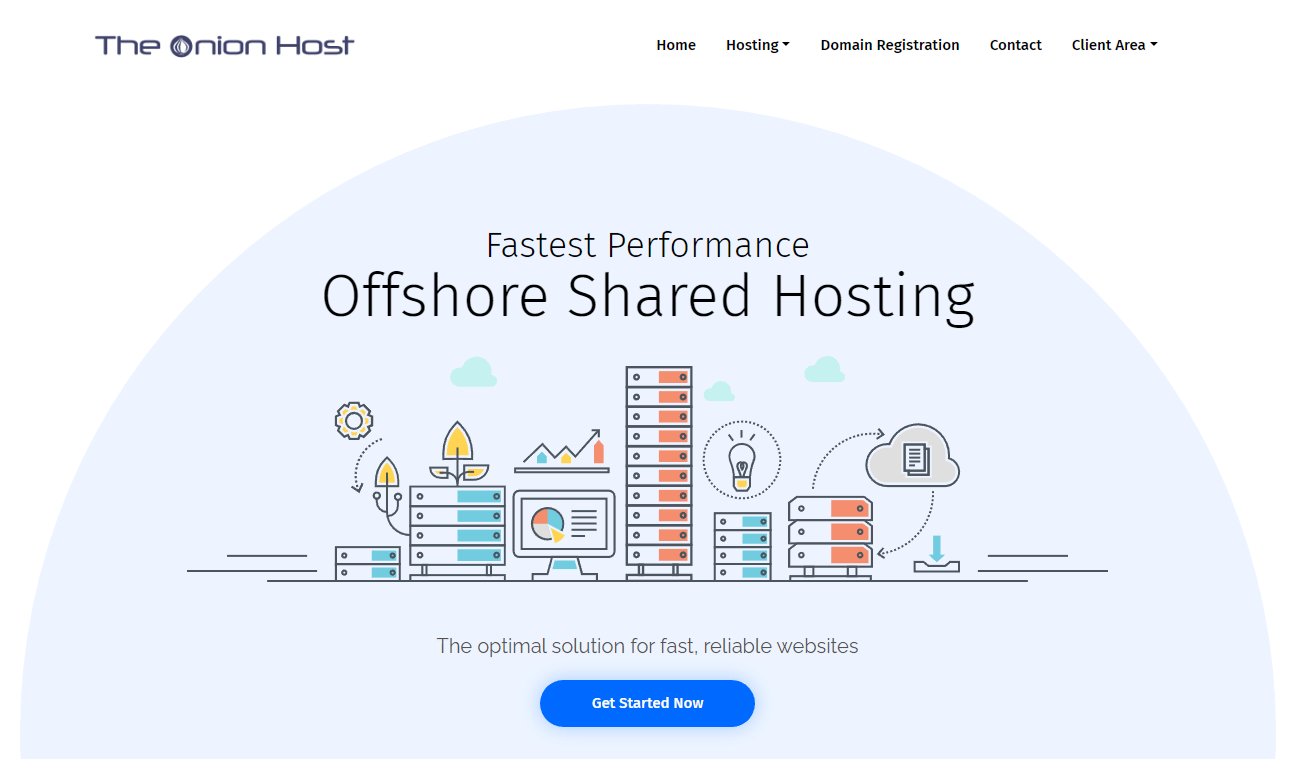Open the Client Area dropdown

tap(1114, 45)
